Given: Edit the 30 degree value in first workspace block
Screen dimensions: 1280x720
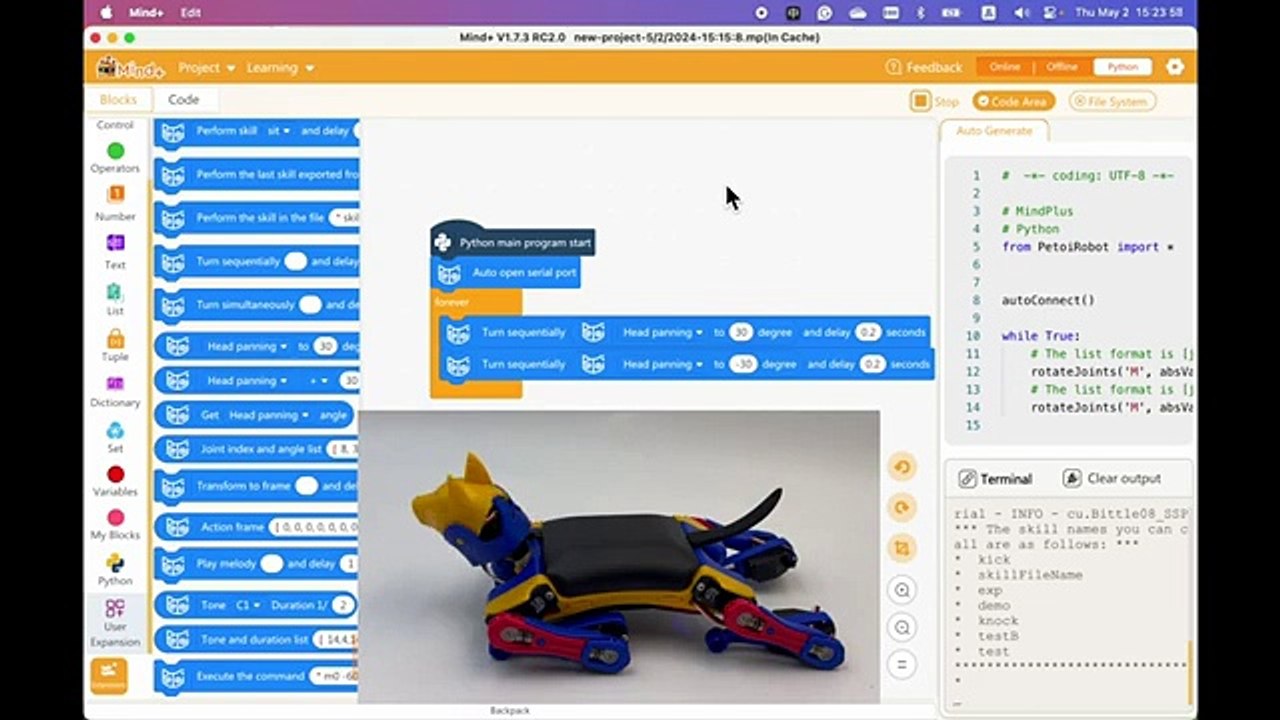Looking at the screenshot, I should 740,332.
